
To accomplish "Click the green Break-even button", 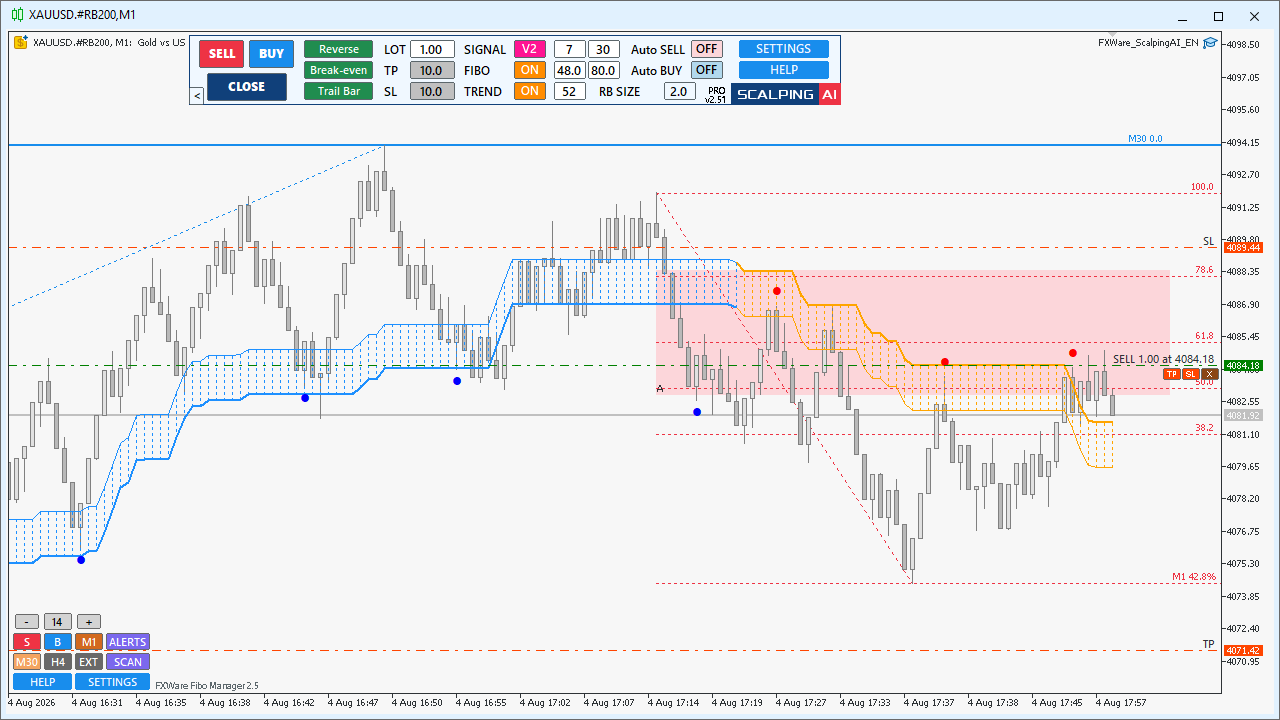I will pyautogui.click(x=338, y=70).
